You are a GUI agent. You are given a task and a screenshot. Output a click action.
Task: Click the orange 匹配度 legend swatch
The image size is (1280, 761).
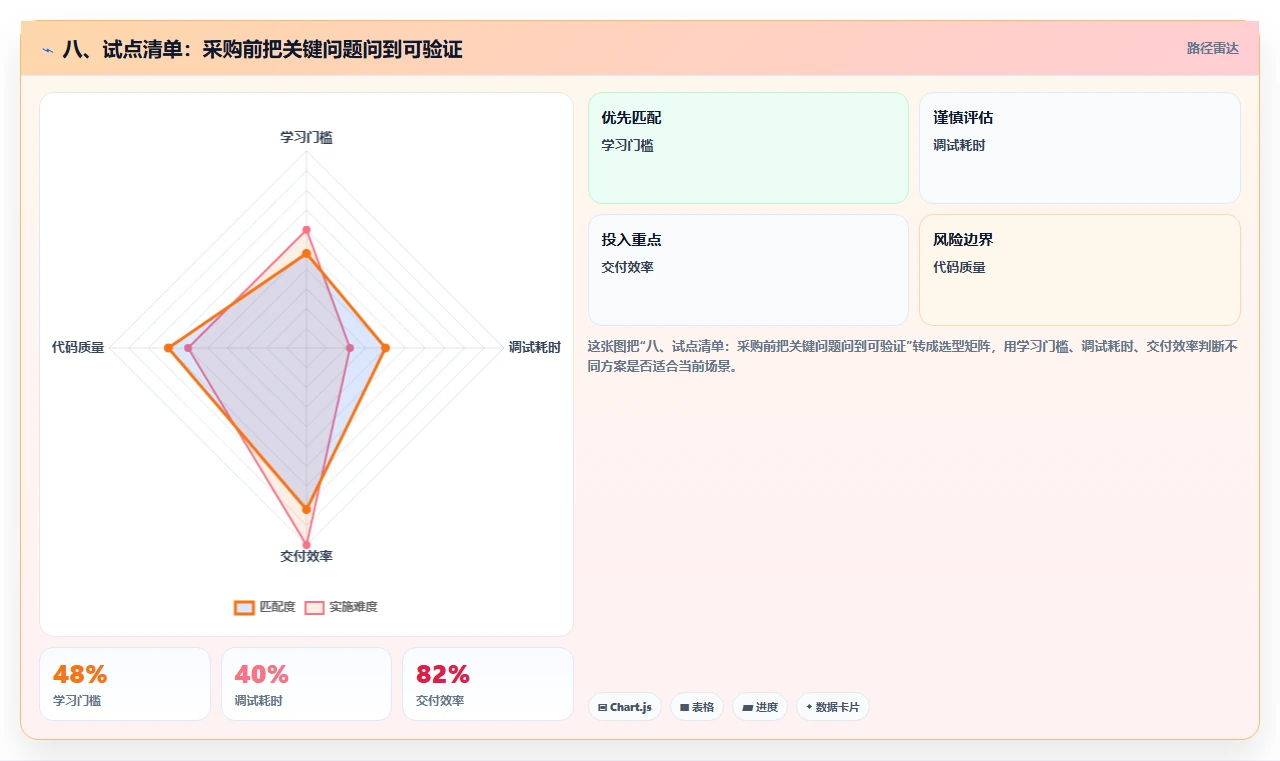tap(244, 607)
